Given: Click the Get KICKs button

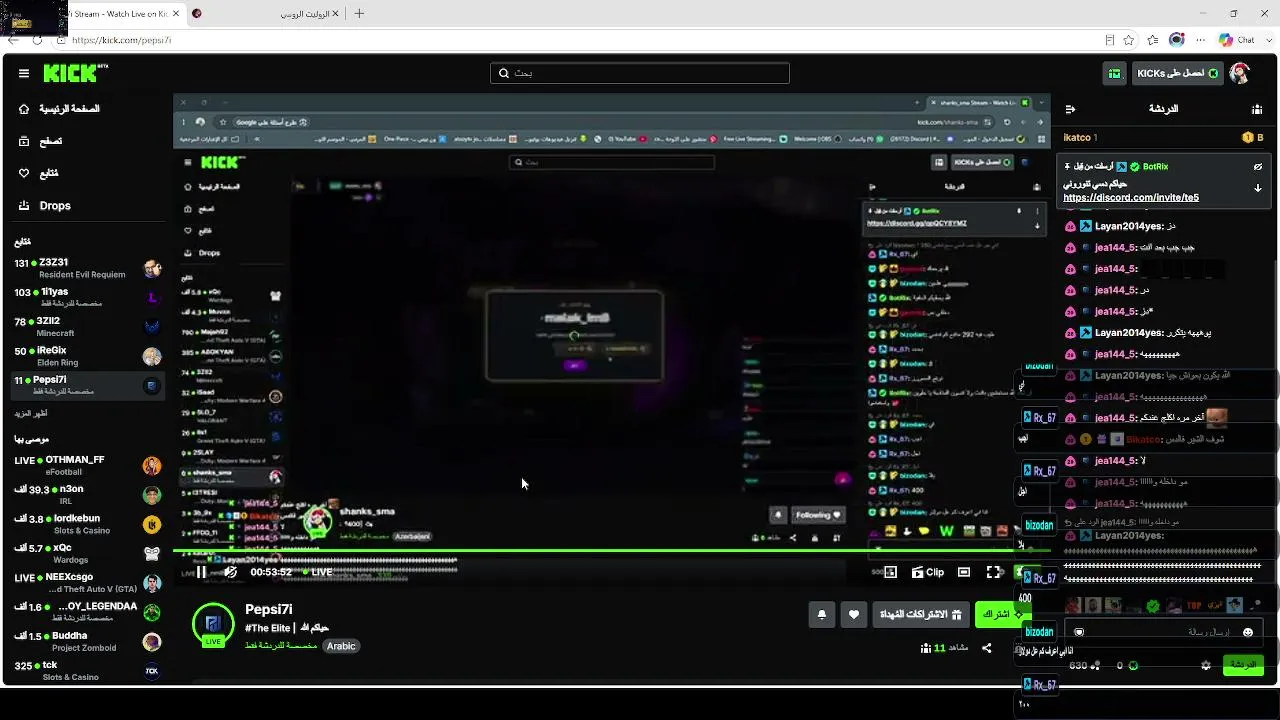Looking at the screenshot, I should pos(1178,73).
